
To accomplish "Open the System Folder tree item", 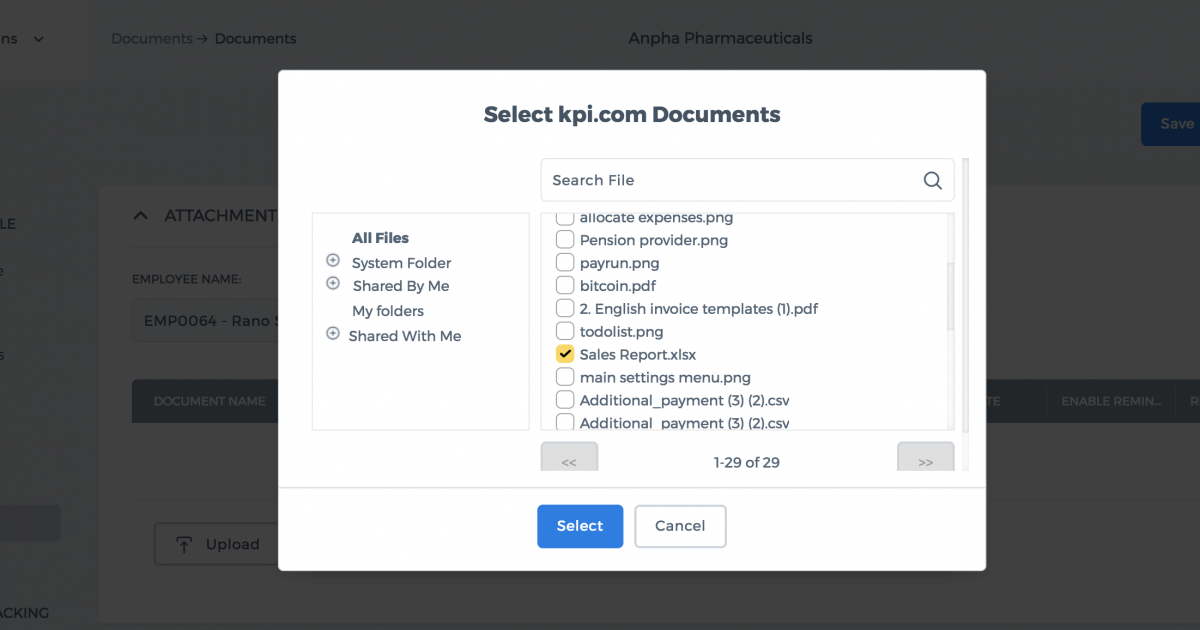I will [x=401, y=263].
